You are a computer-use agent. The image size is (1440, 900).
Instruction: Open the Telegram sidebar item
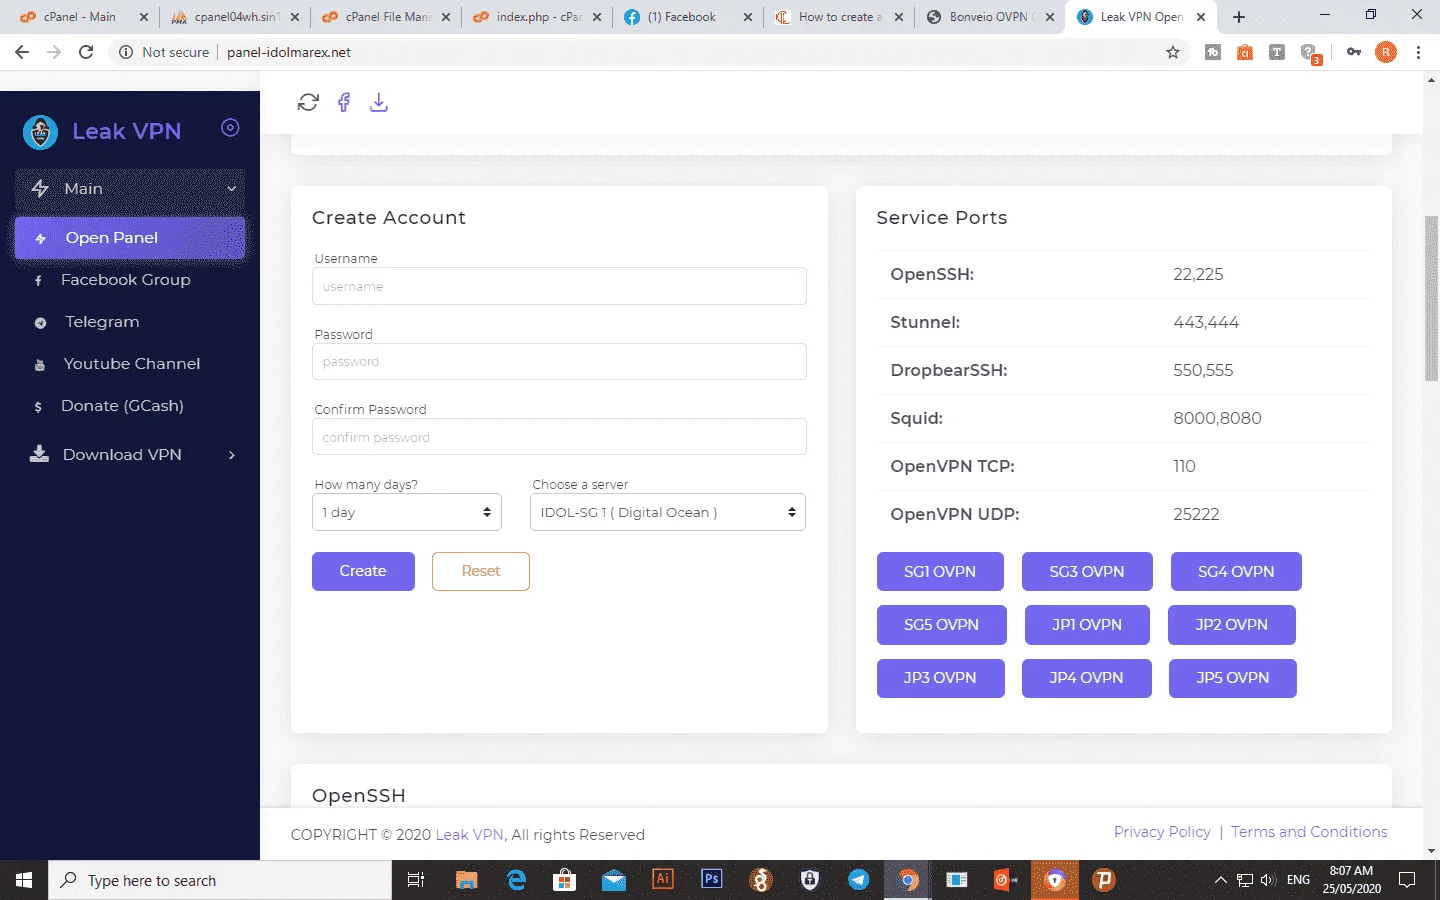coord(102,322)
